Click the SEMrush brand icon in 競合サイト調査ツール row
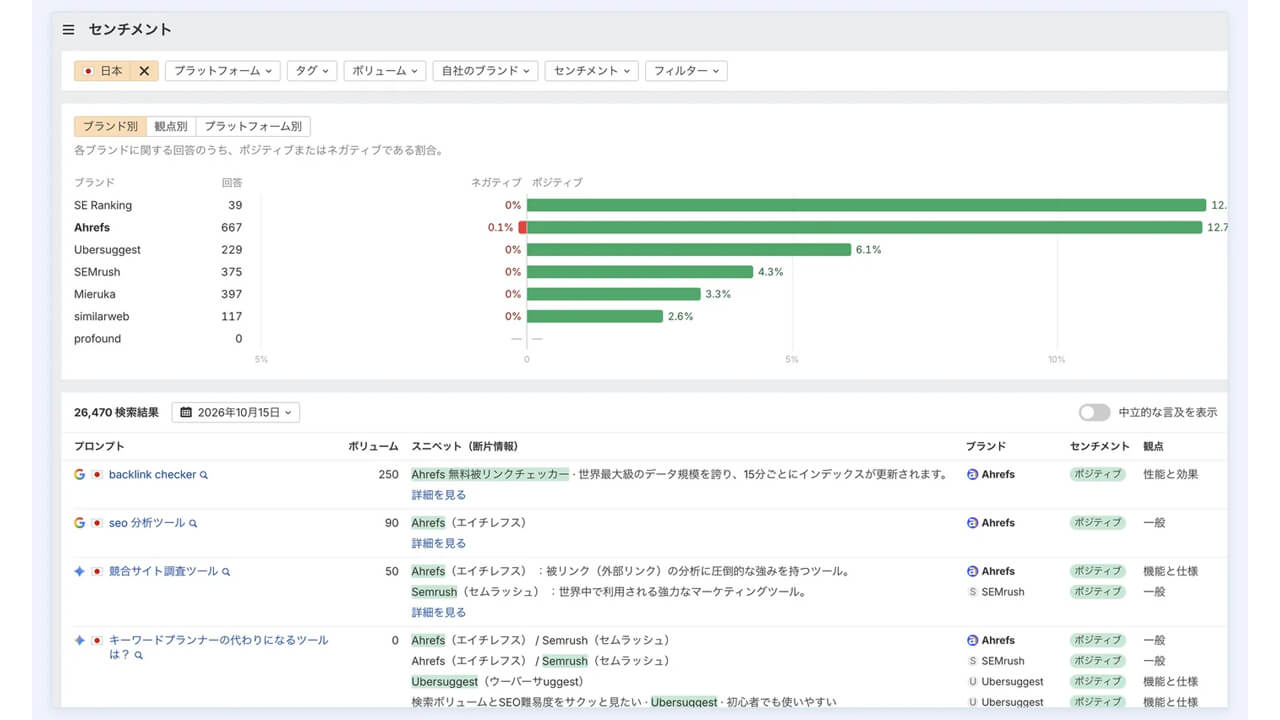The height and width of the screenshot is (720, 1280). pyautogui.click(x=972, y=592)
